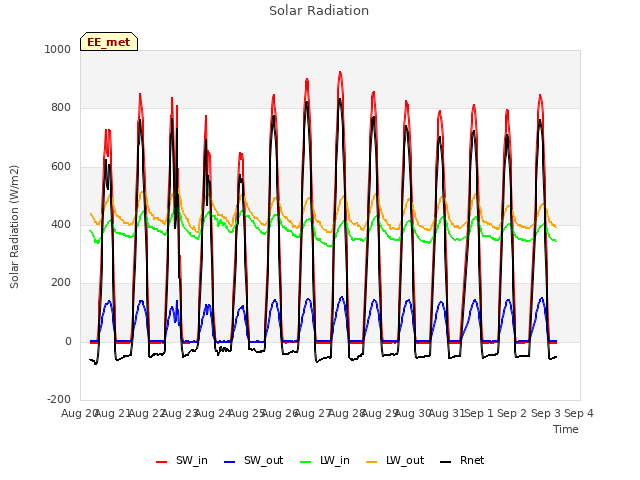Click the 800 y-axis tick label

pyautogui.click(x=61, y=108)
